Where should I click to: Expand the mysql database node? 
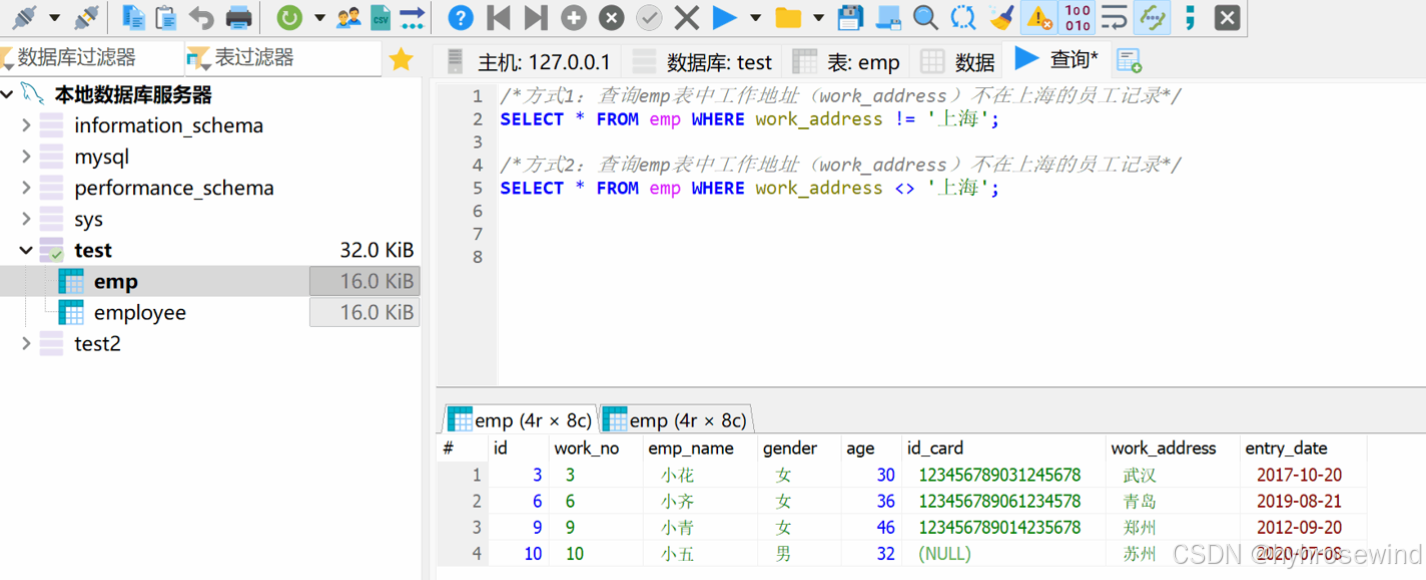click(x=26, y=157)
